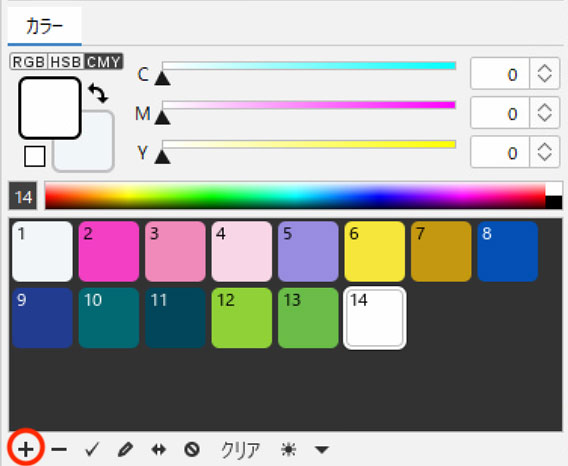Click the stepper arrows for C value
Screen dimensions: 568x466
(x=544, y=74)
